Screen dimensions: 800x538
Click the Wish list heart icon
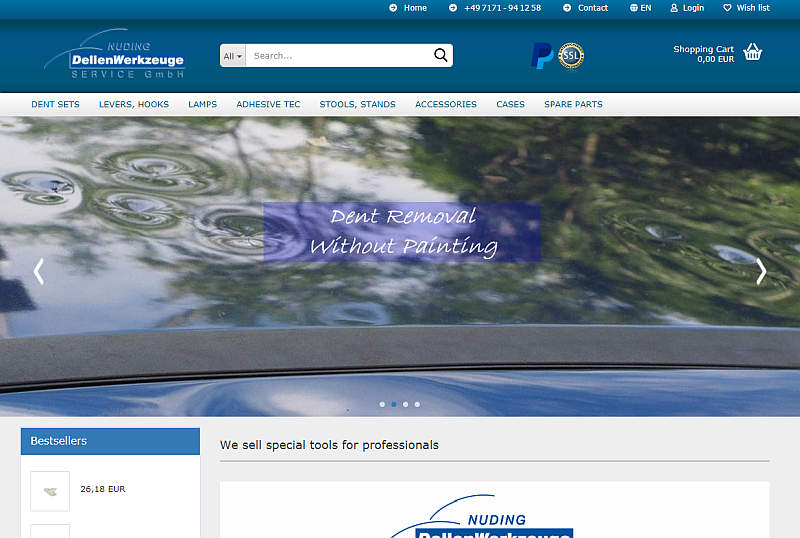pyautogui.click(x=728, y=8)
